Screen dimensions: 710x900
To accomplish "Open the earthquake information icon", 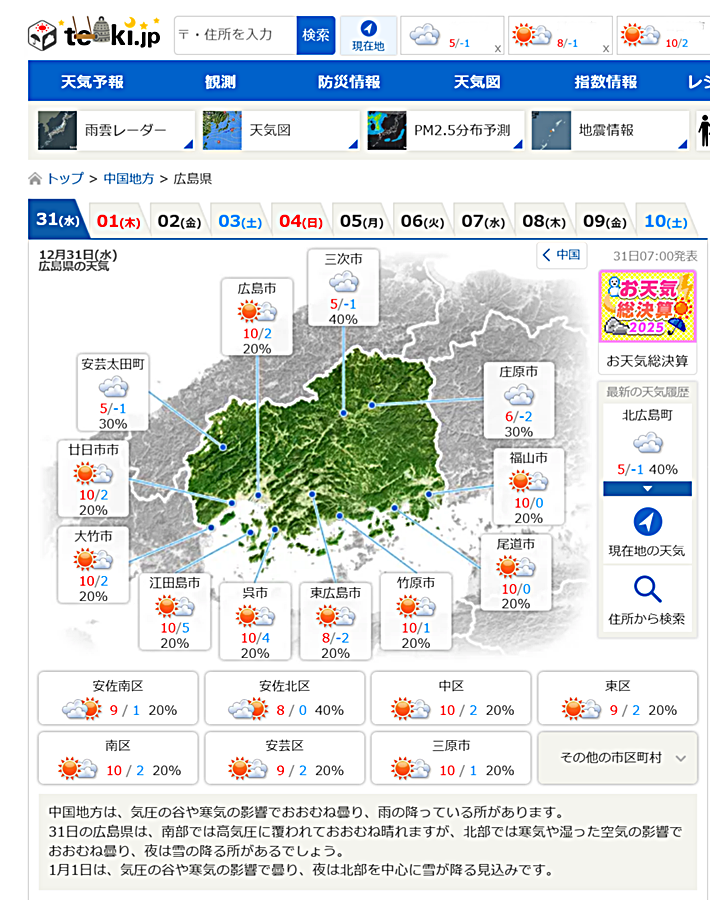I will pos(550,130).
